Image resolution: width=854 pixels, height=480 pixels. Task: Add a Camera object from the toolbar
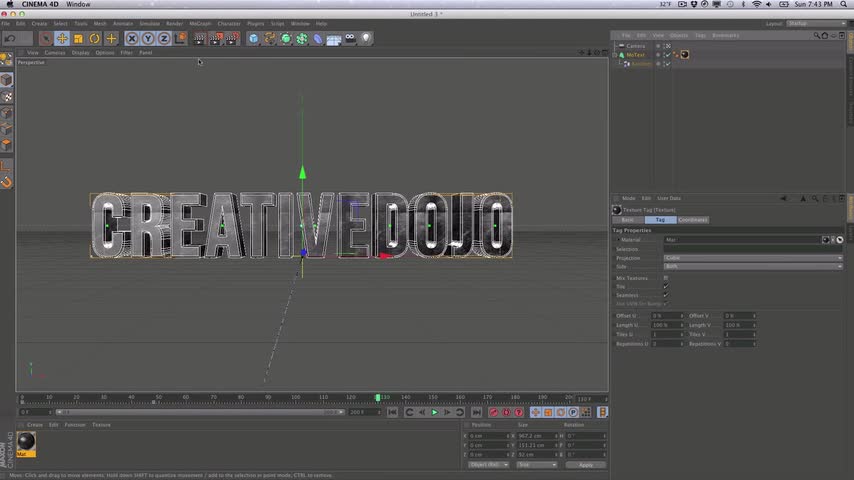coord(350,39)
